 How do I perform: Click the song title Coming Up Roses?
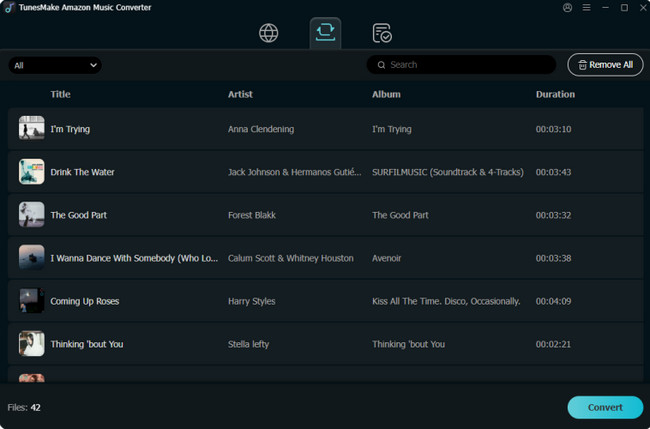85,301
